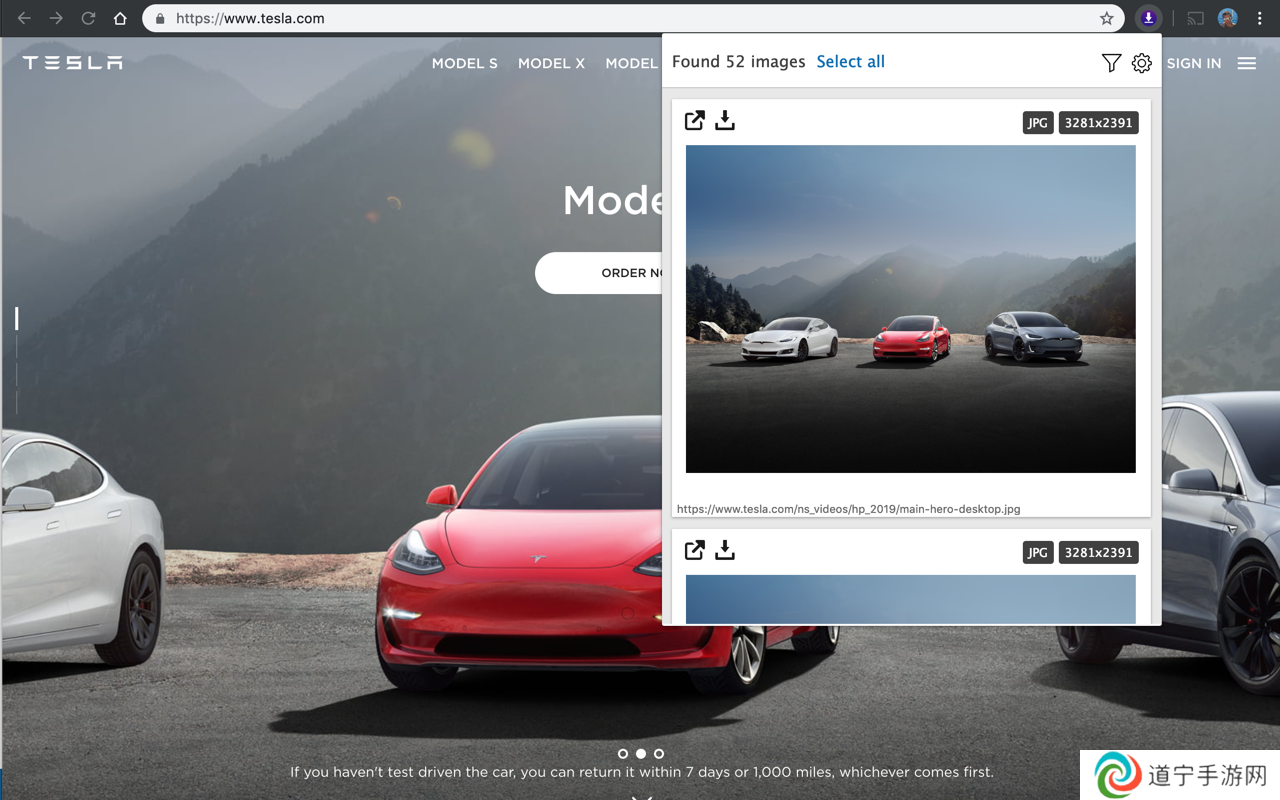Click the three-car preview thumbnail
The image size is (1280, 800).
pyautogui.click(x=911, y=309)
